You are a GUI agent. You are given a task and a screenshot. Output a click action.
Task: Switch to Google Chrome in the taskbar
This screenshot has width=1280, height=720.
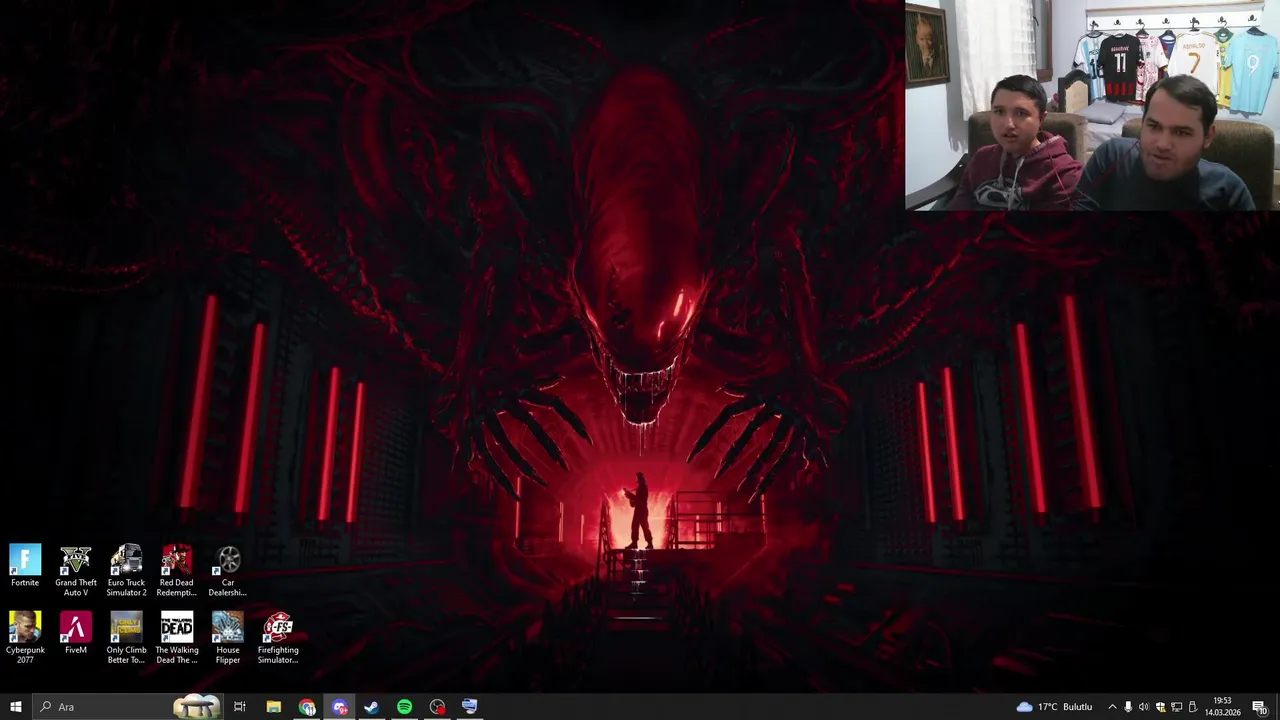tap(307, 707)
